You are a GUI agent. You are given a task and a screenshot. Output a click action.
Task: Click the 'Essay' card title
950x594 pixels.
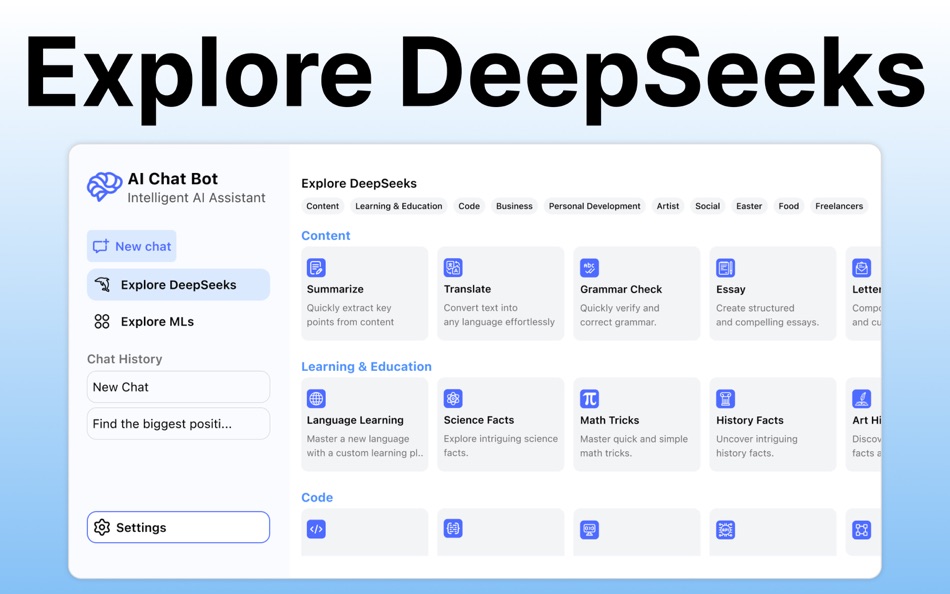[x=731, y=290]
